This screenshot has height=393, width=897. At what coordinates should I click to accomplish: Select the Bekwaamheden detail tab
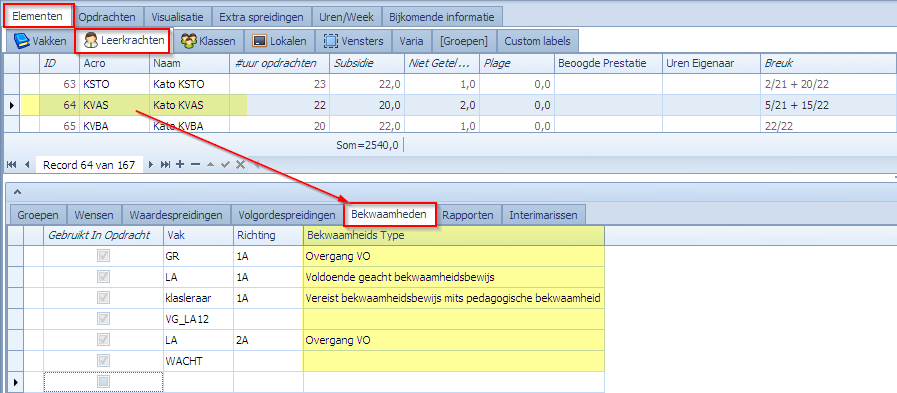[389, 215]
